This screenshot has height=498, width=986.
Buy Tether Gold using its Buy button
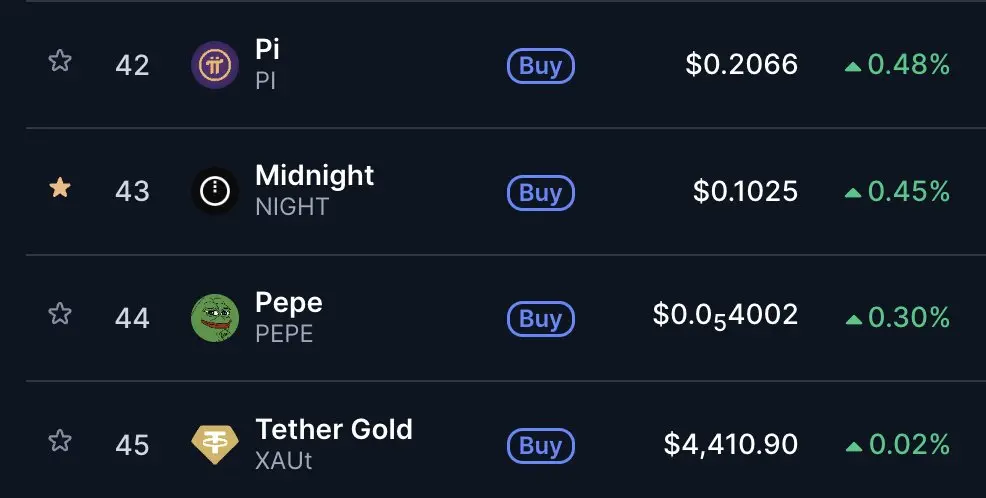pos(541,445)
